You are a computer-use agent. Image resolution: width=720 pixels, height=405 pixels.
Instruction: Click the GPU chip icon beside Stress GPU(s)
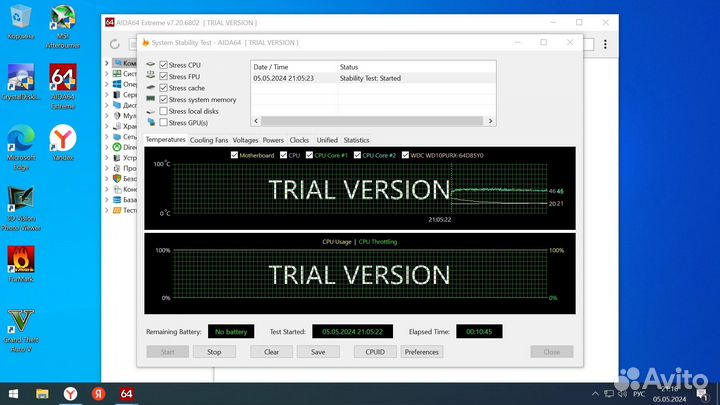(x=151, y=122)
